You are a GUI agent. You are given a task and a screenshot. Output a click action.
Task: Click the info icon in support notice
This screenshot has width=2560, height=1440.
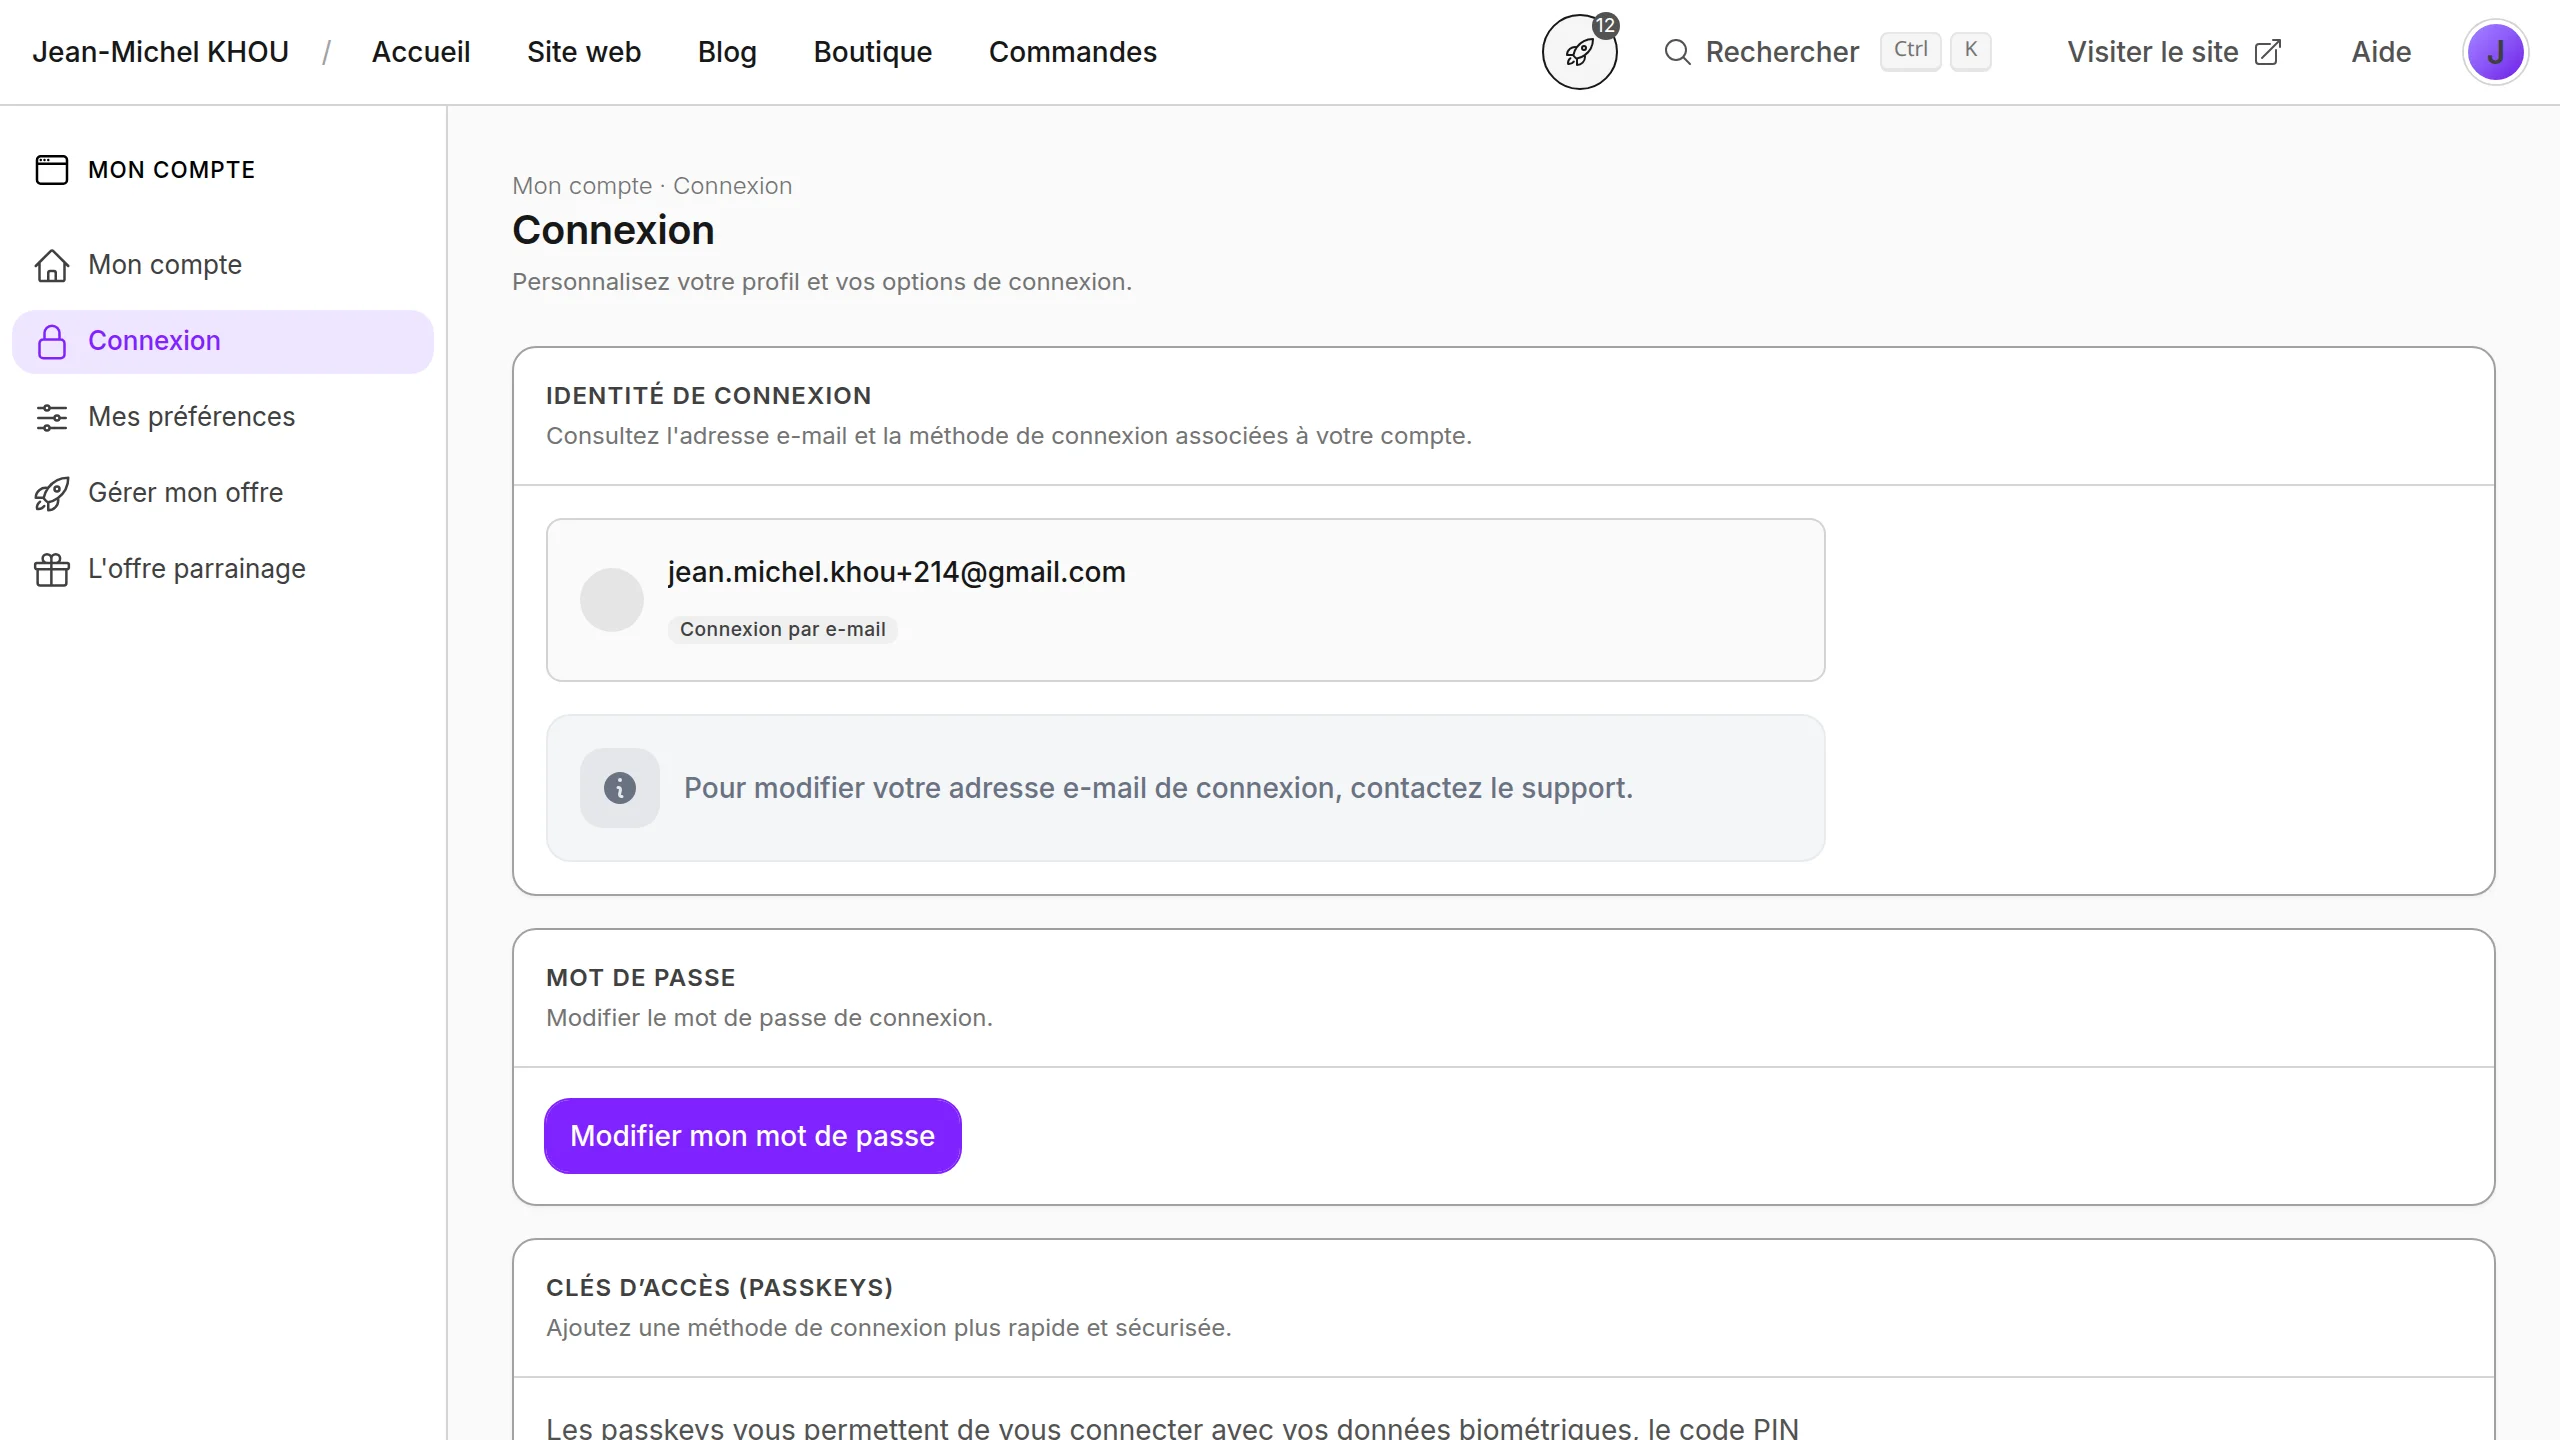click(x=619, y=788)
